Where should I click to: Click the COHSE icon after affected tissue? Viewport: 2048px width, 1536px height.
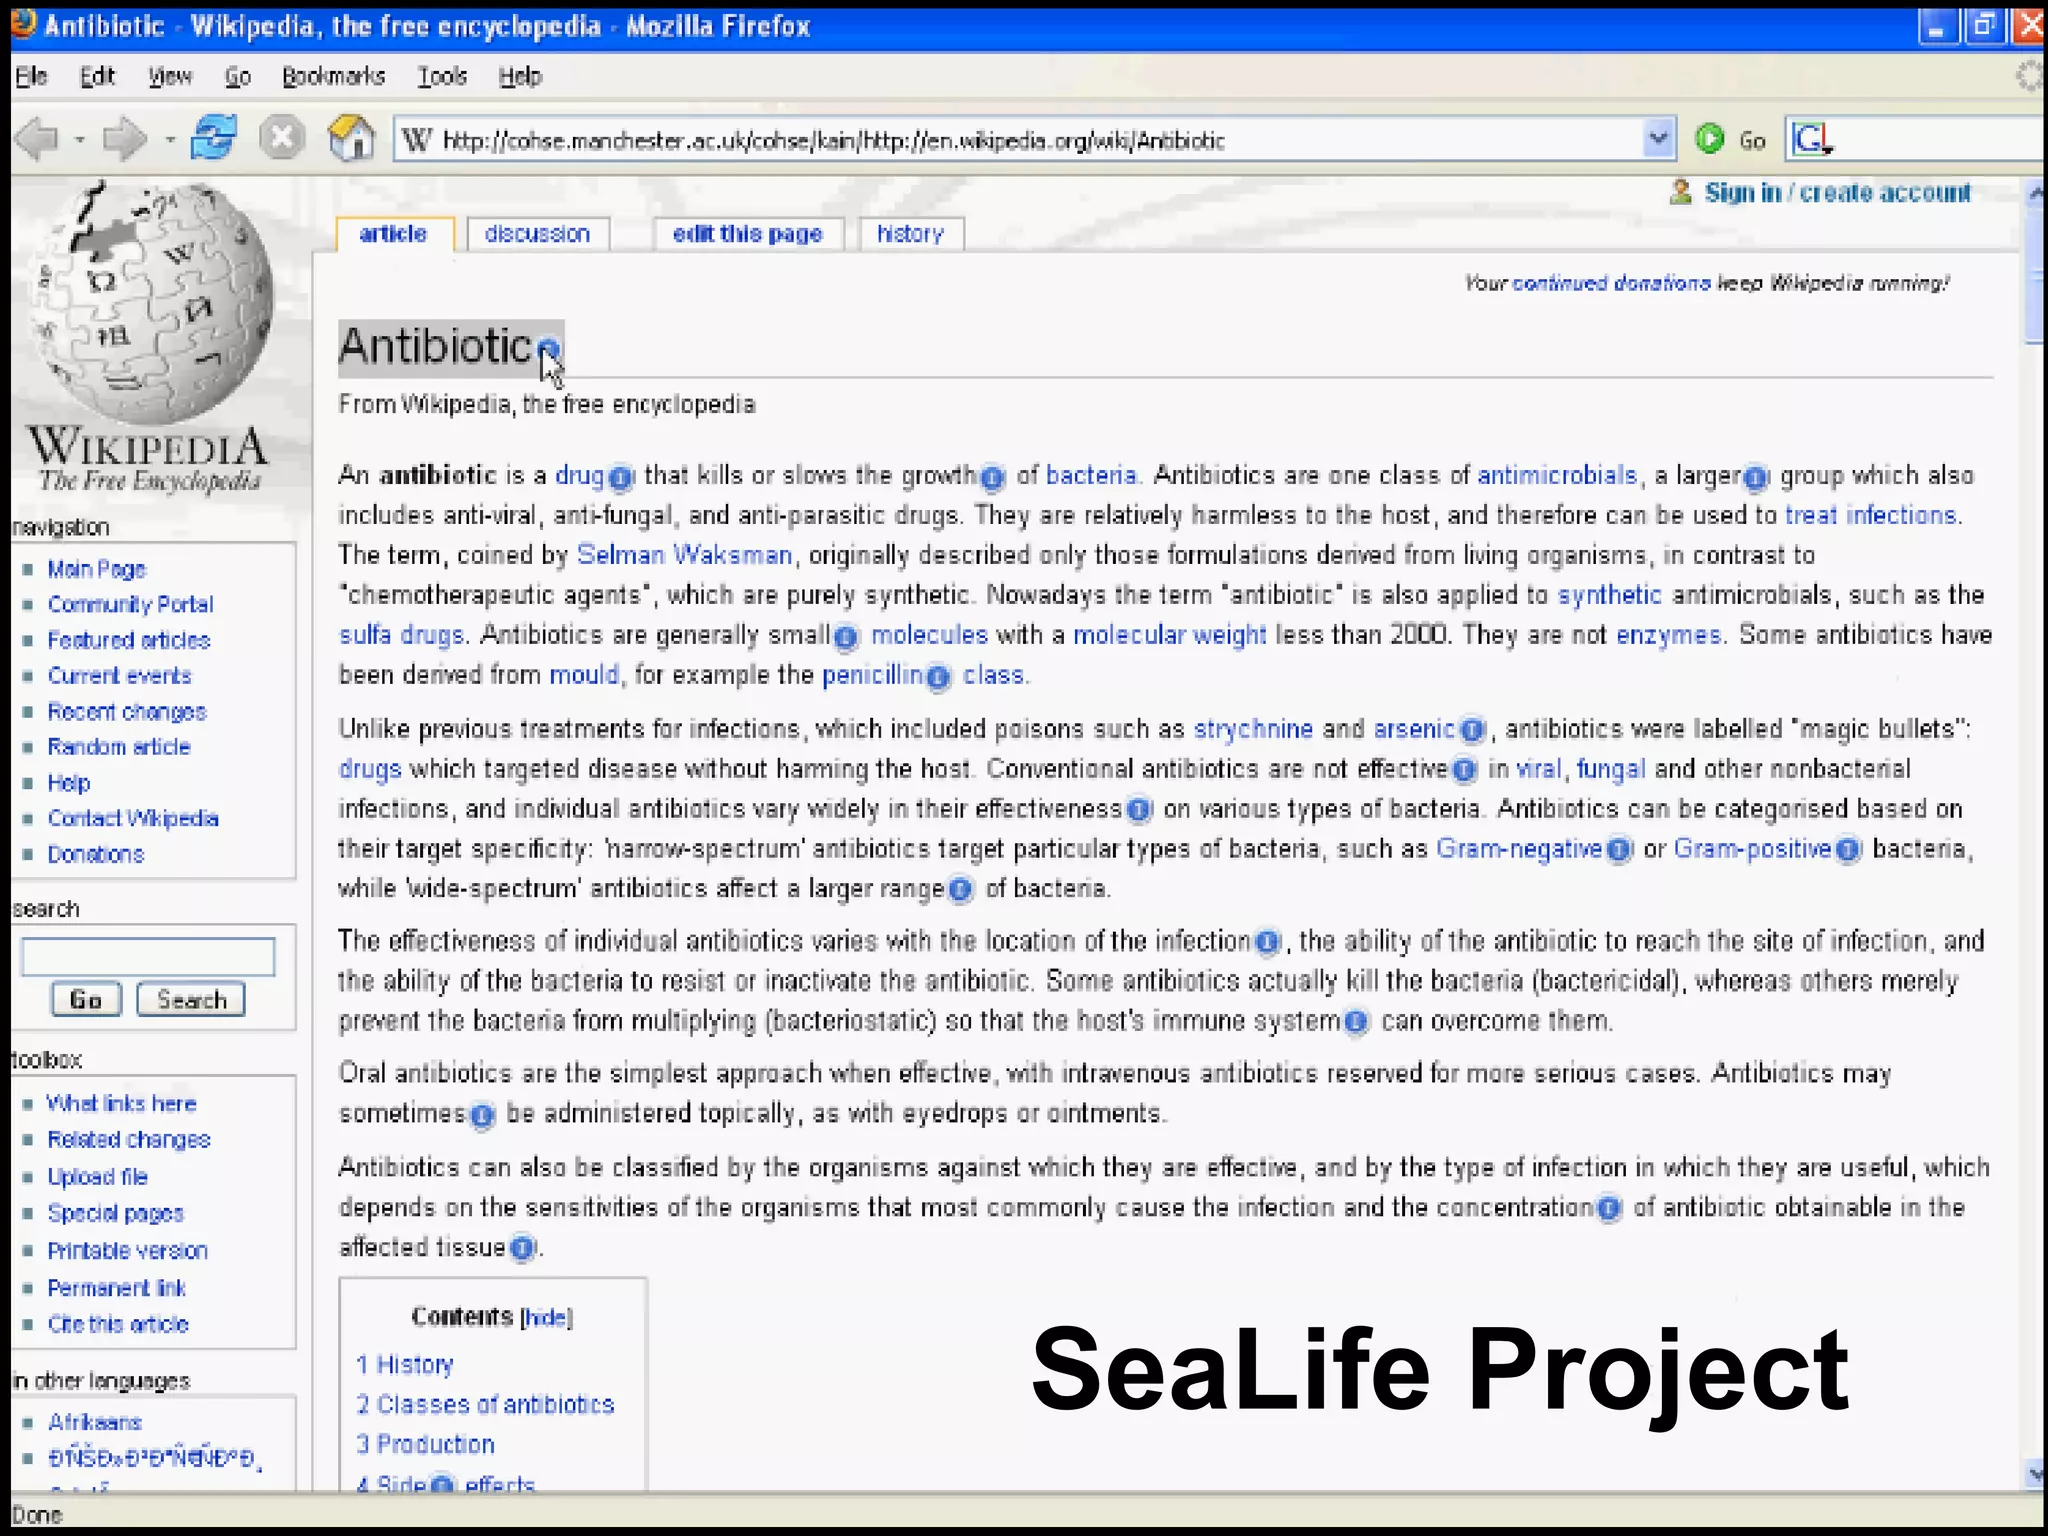click(x=522, y=1249)
